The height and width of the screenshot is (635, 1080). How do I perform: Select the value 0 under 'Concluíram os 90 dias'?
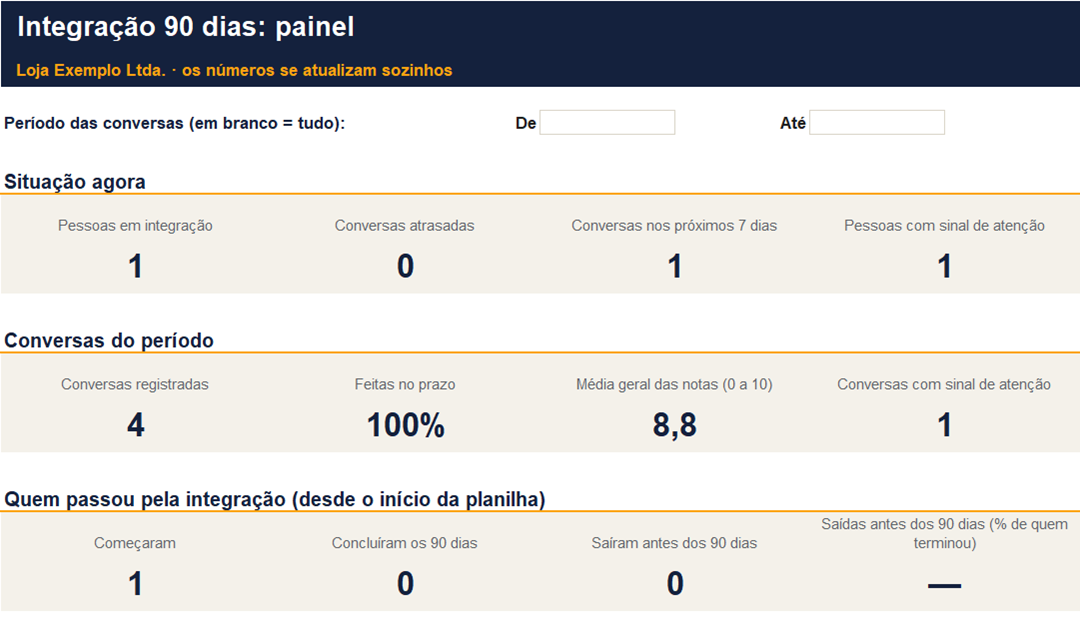[405, 584]
